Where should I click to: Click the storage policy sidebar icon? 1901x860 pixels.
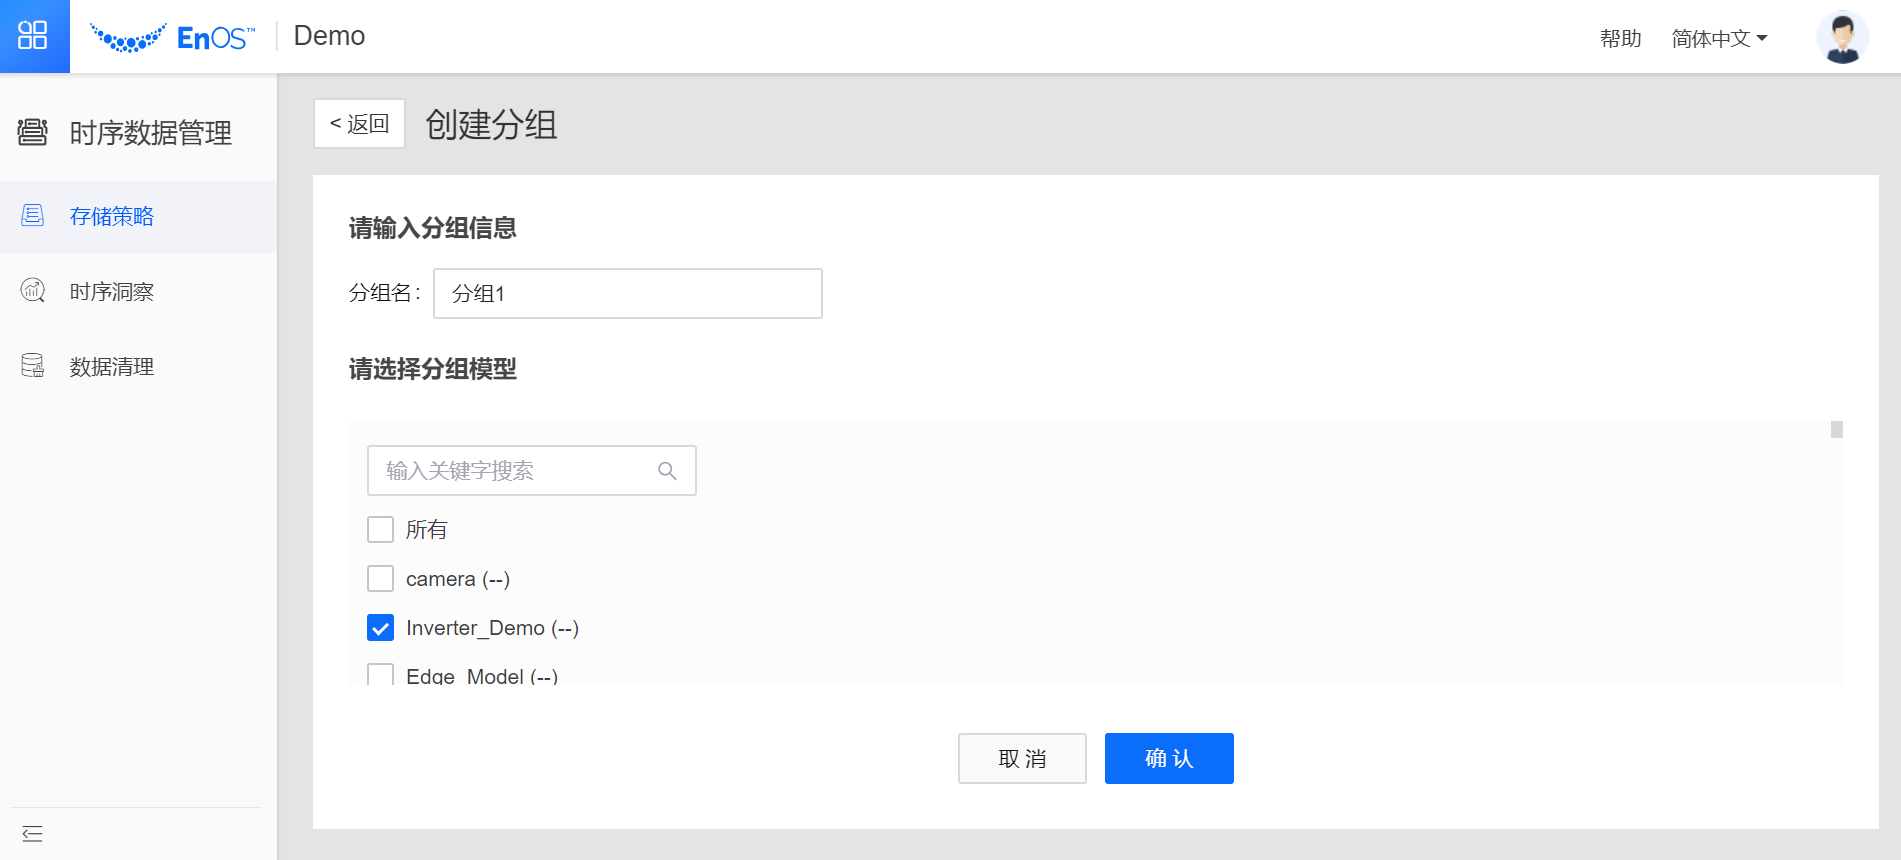[33, 216]
